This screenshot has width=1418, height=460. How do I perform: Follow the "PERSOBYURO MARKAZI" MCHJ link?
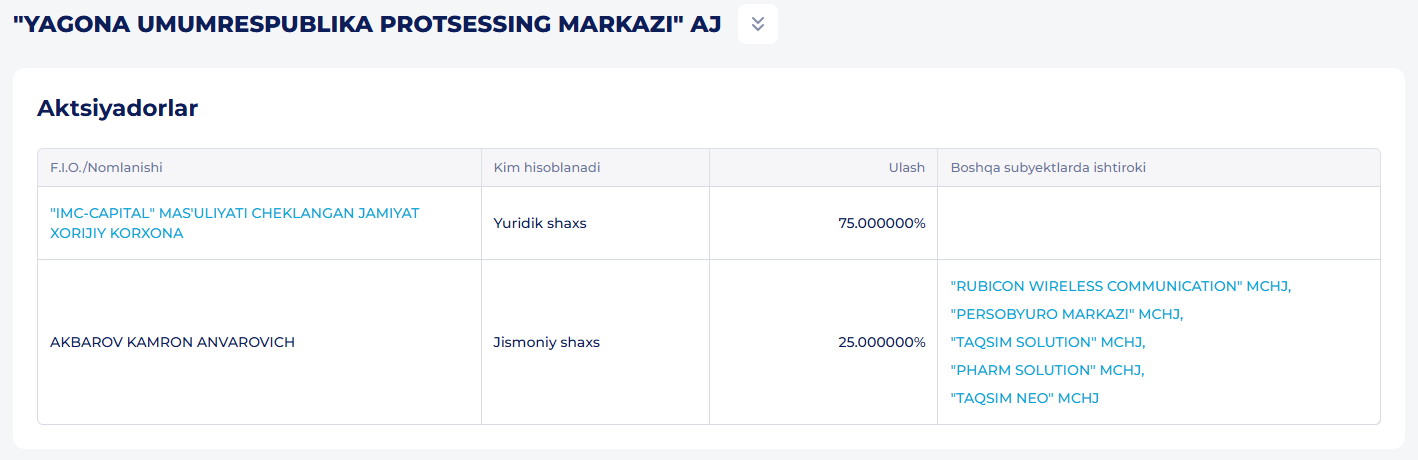(x=1066, y=314)
